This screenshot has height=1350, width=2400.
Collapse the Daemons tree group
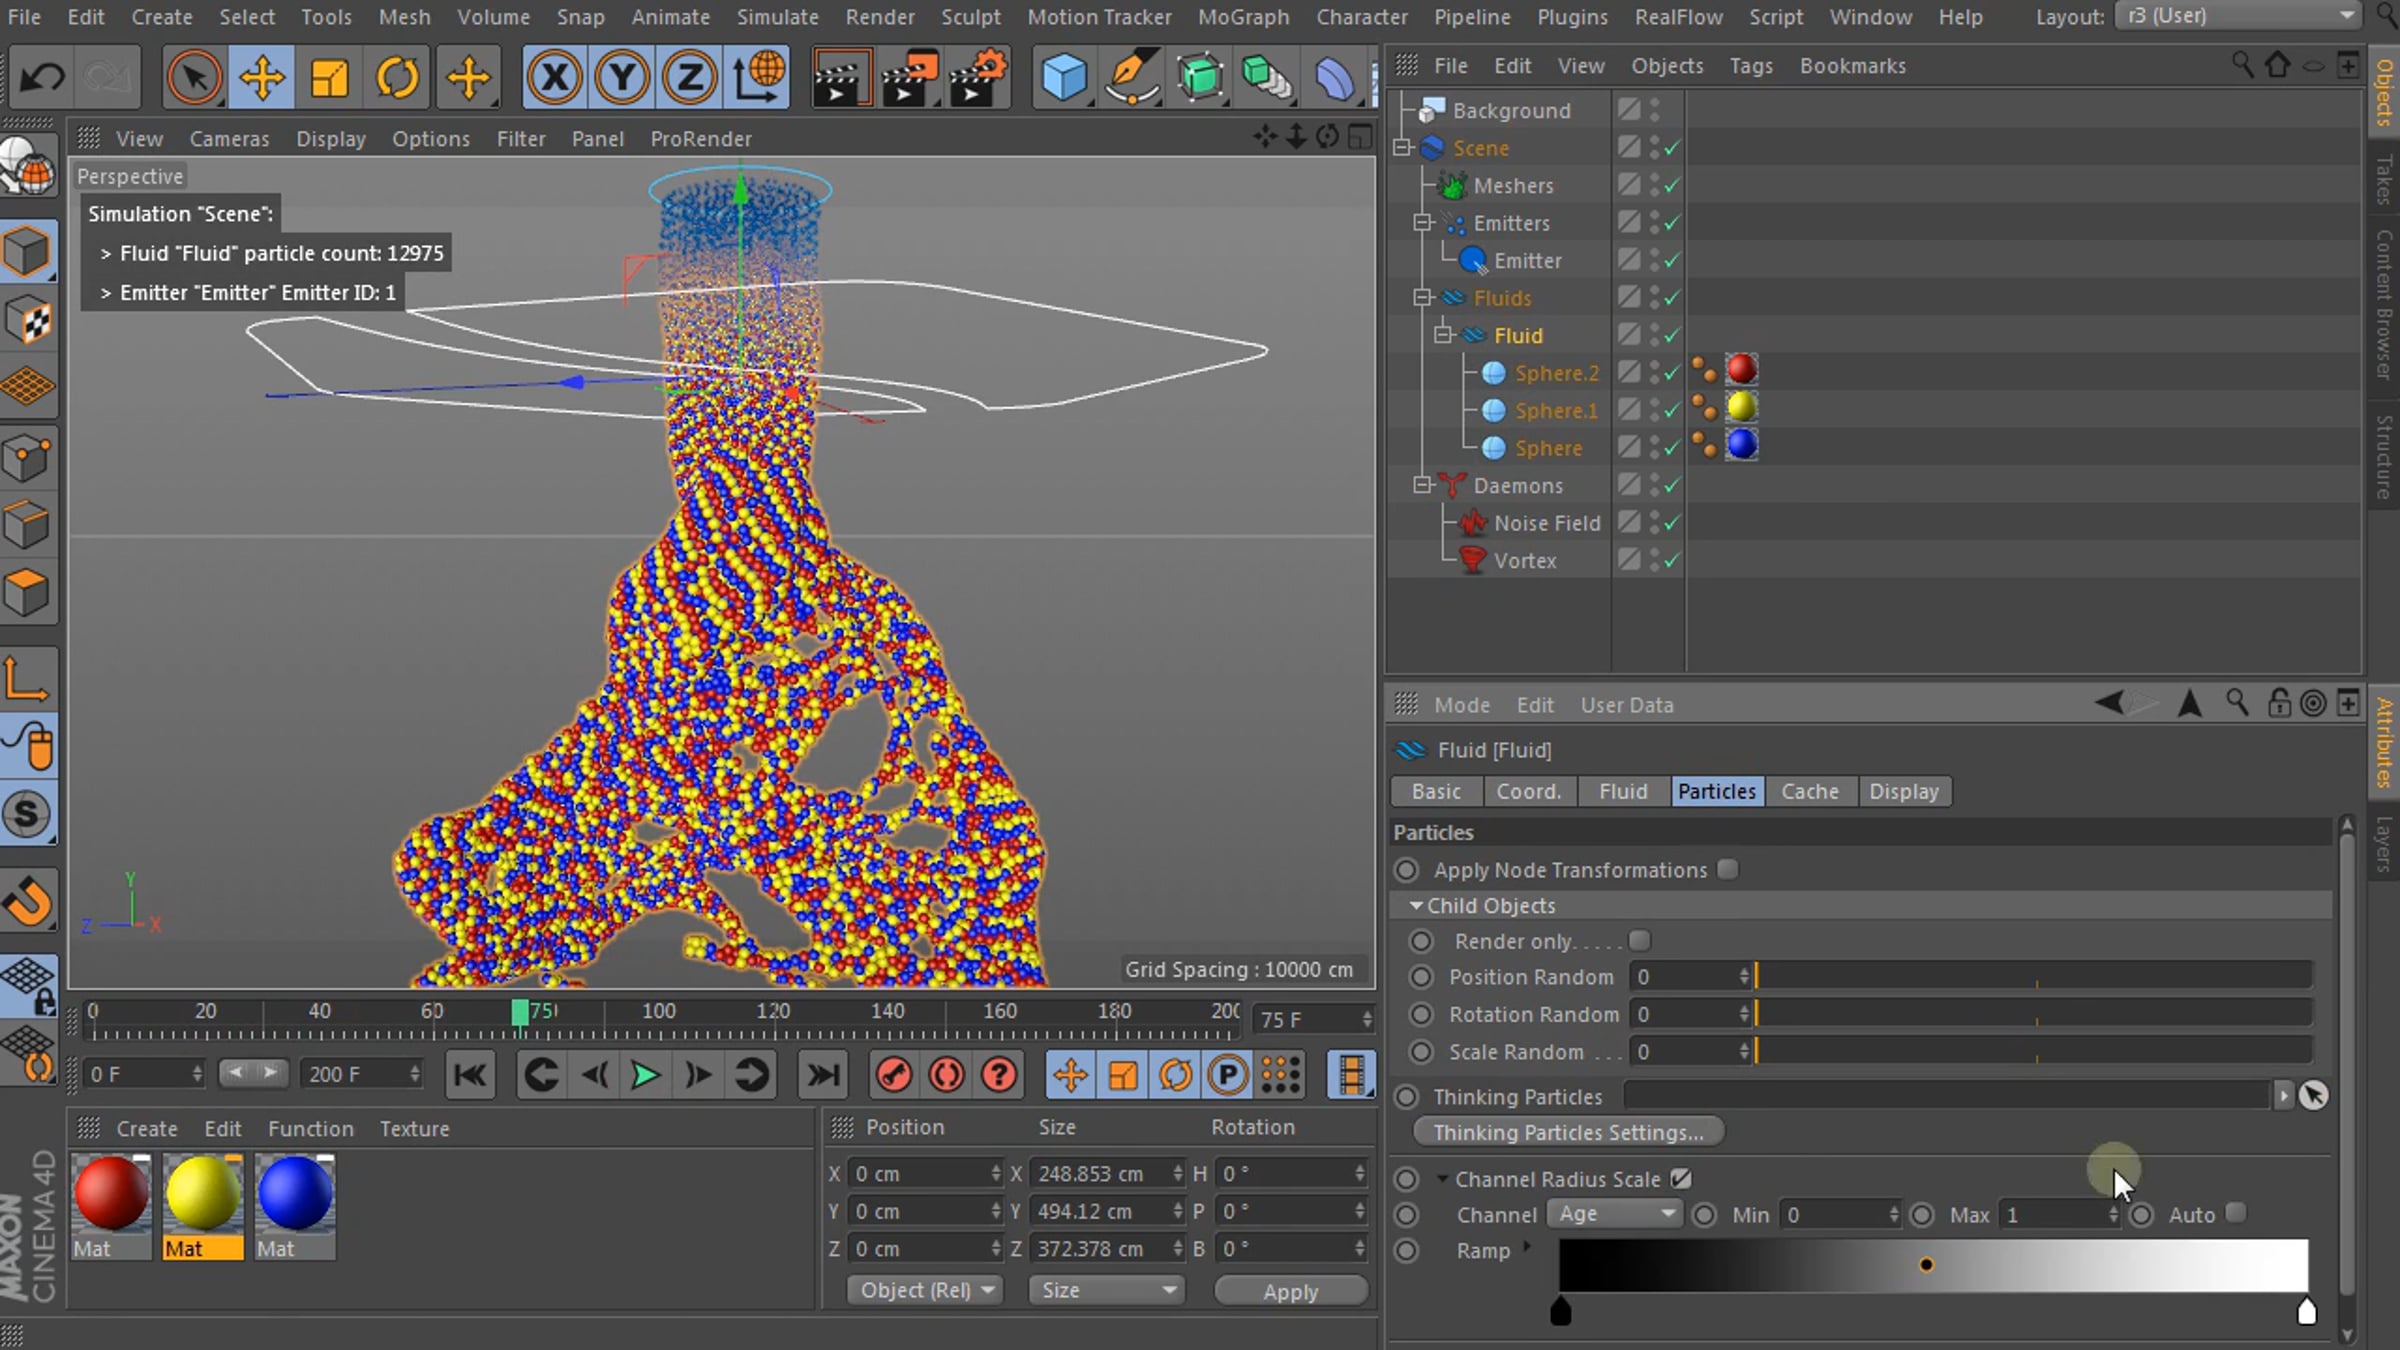tap(1422, 485)
